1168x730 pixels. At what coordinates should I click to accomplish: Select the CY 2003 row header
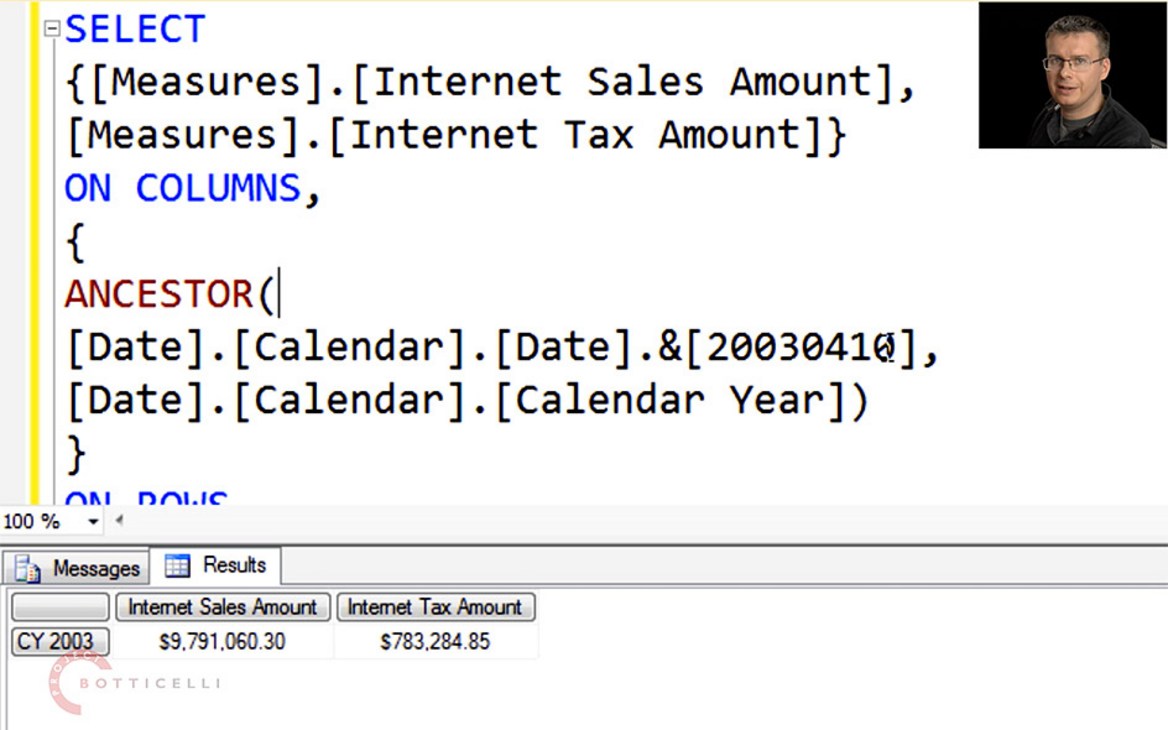[59, 641]
